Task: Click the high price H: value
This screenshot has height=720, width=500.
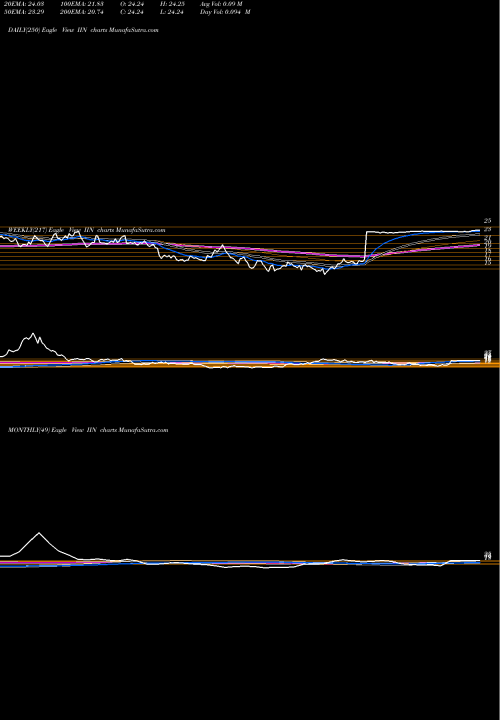Action: pyautogui.click(x=173, y=4)
